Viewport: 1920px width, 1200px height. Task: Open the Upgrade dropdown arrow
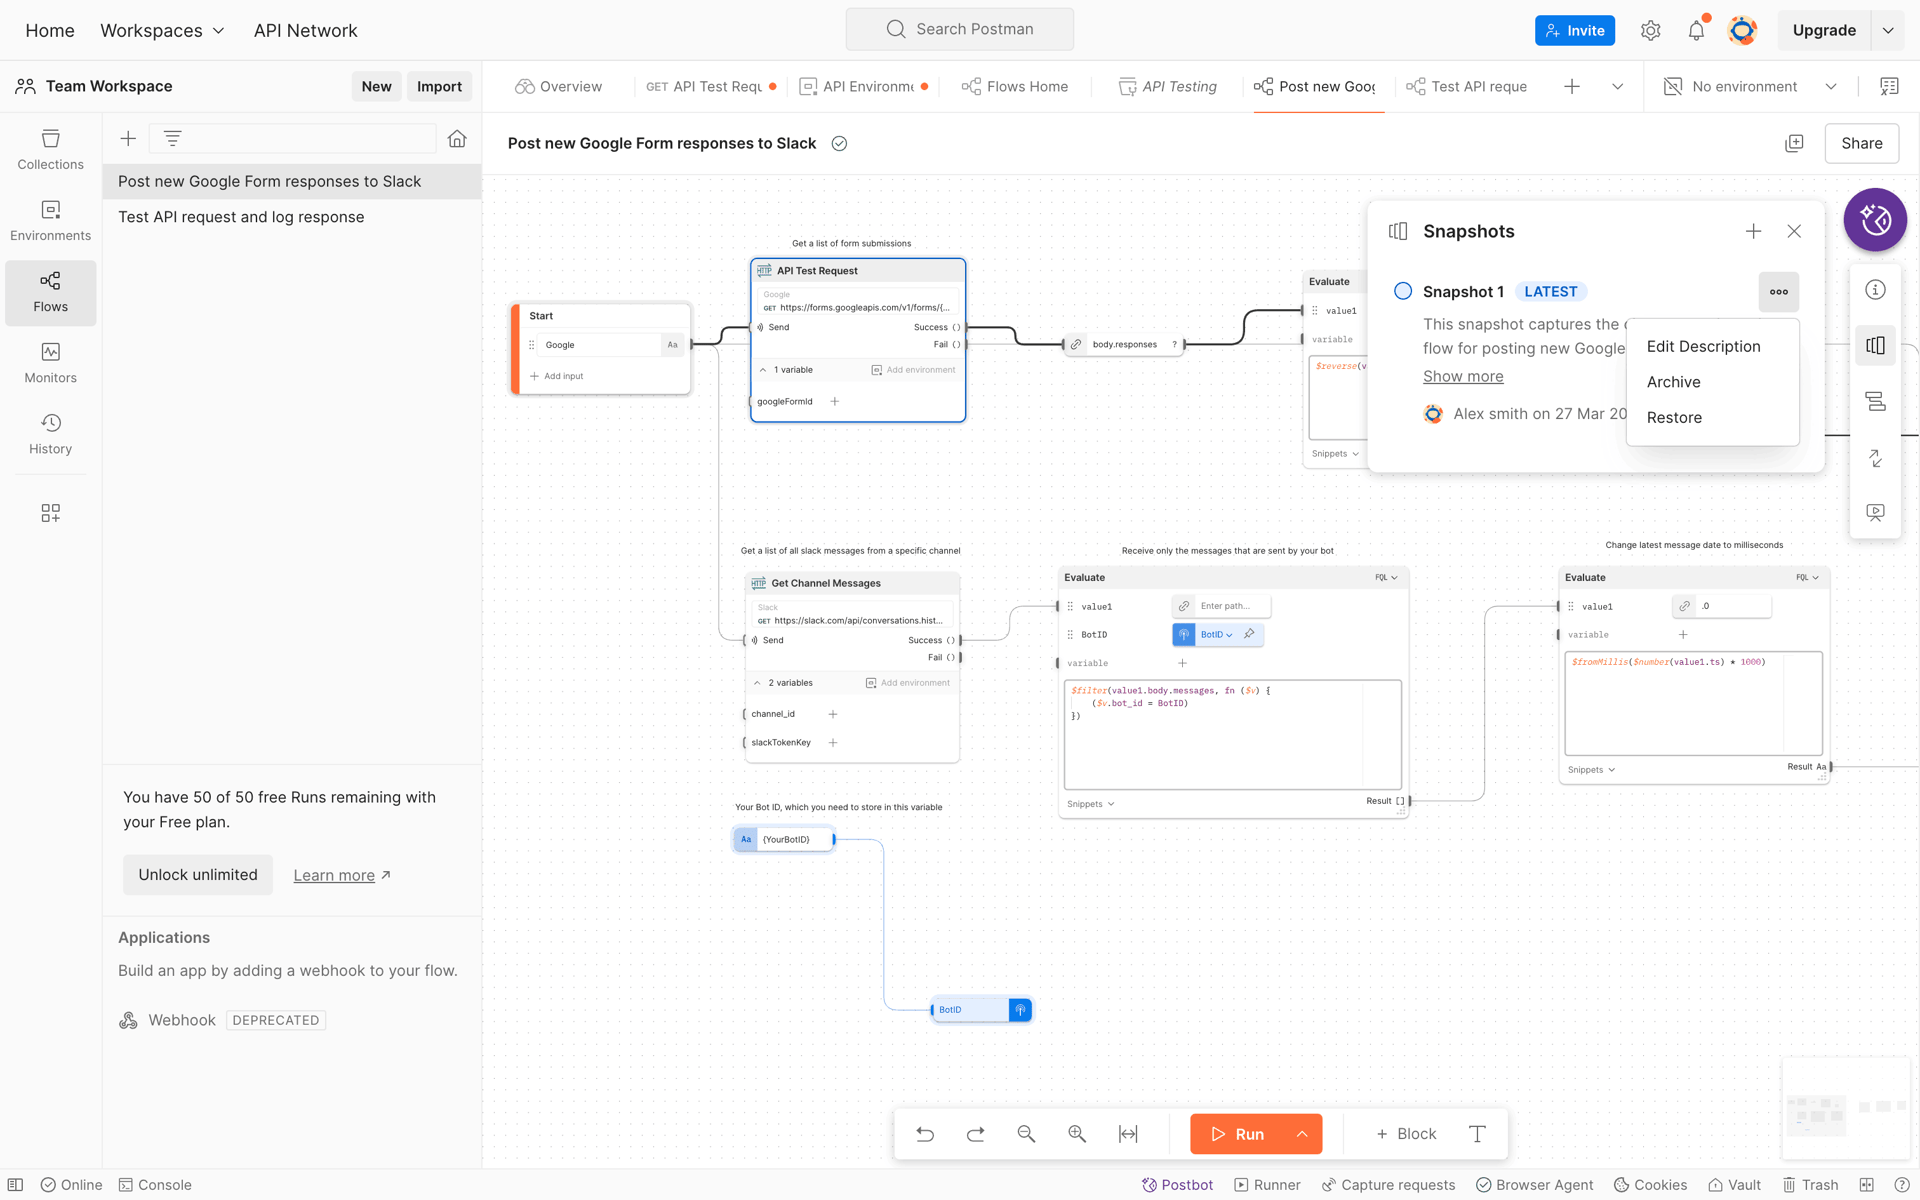pyautogui.click(x=1888, y=30)
